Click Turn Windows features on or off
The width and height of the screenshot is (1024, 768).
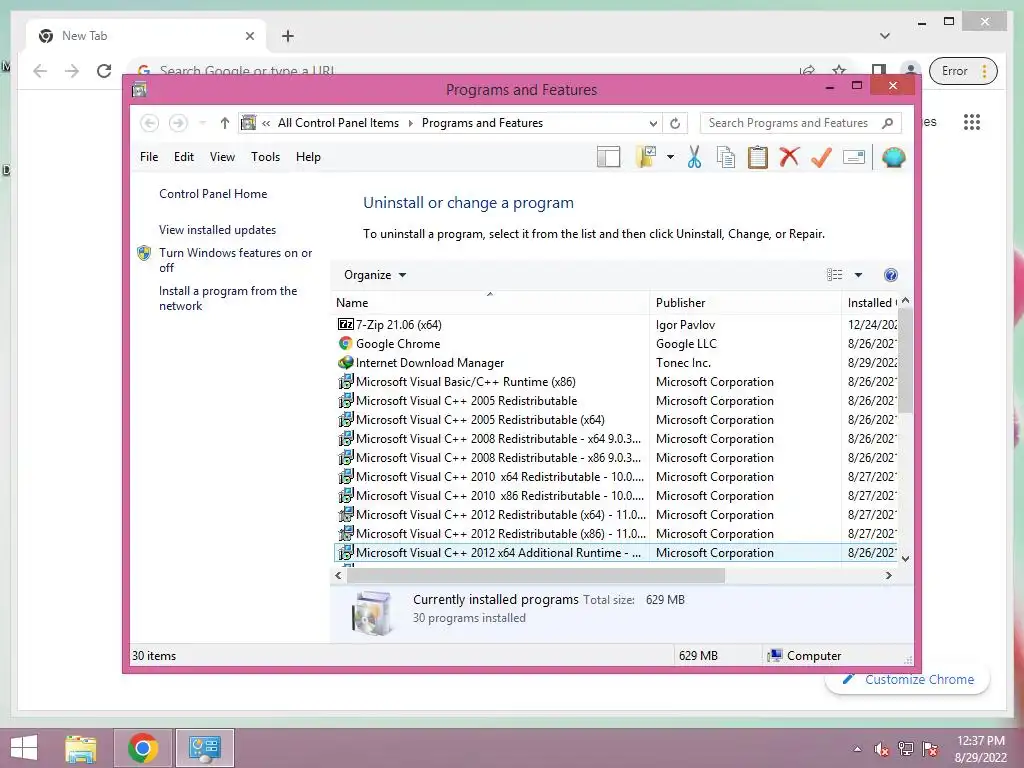tap(235, 260)
